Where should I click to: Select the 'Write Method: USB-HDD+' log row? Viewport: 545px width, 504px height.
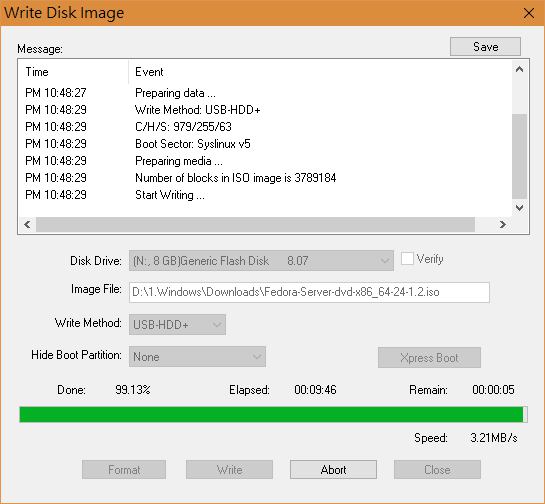pos(266,110)
